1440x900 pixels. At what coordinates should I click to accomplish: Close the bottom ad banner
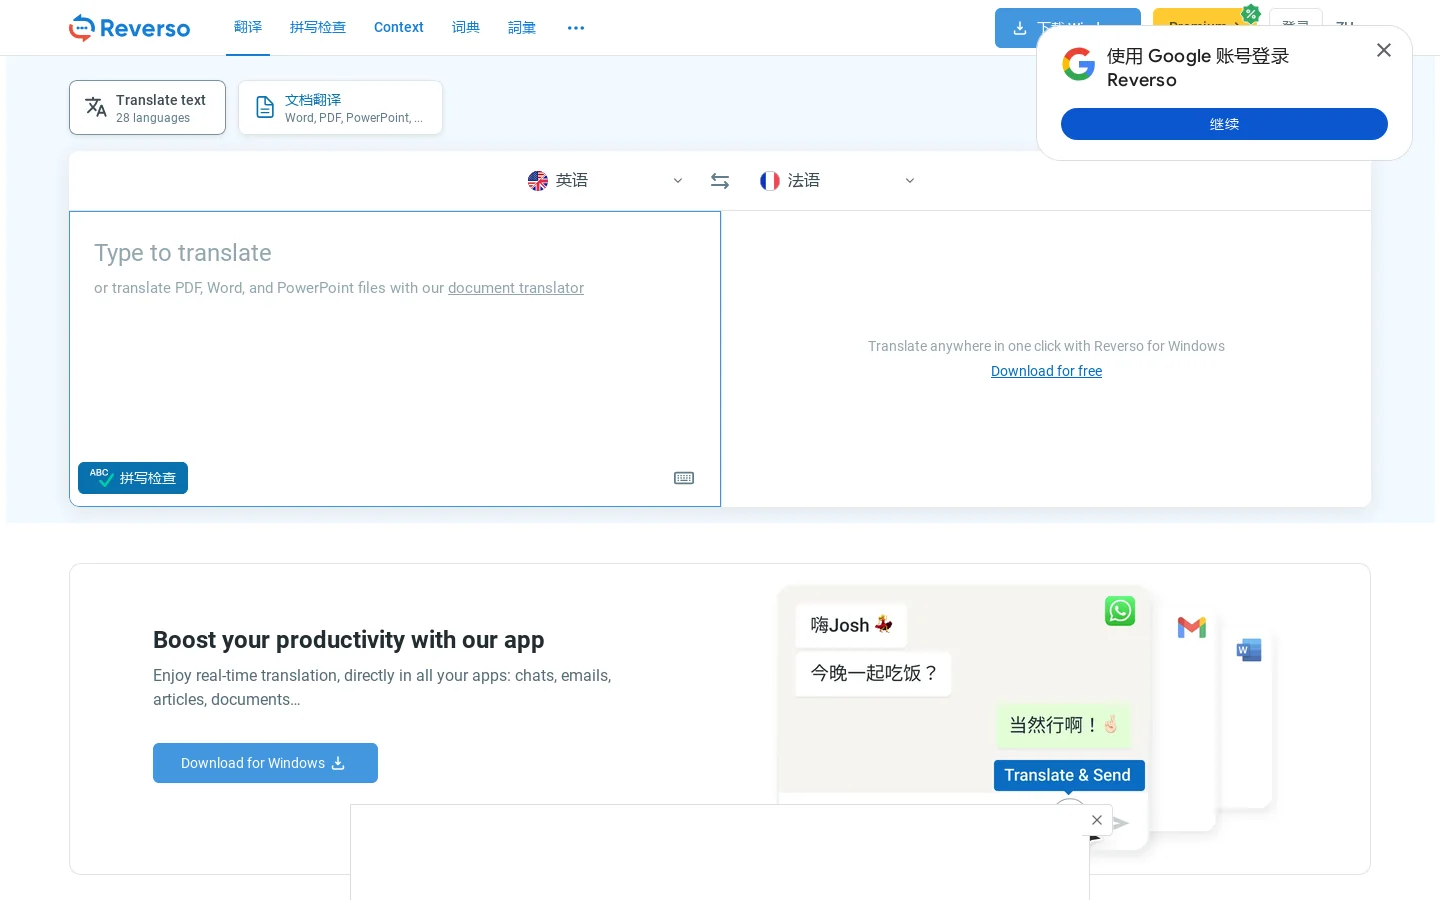tap(1097, 820)
